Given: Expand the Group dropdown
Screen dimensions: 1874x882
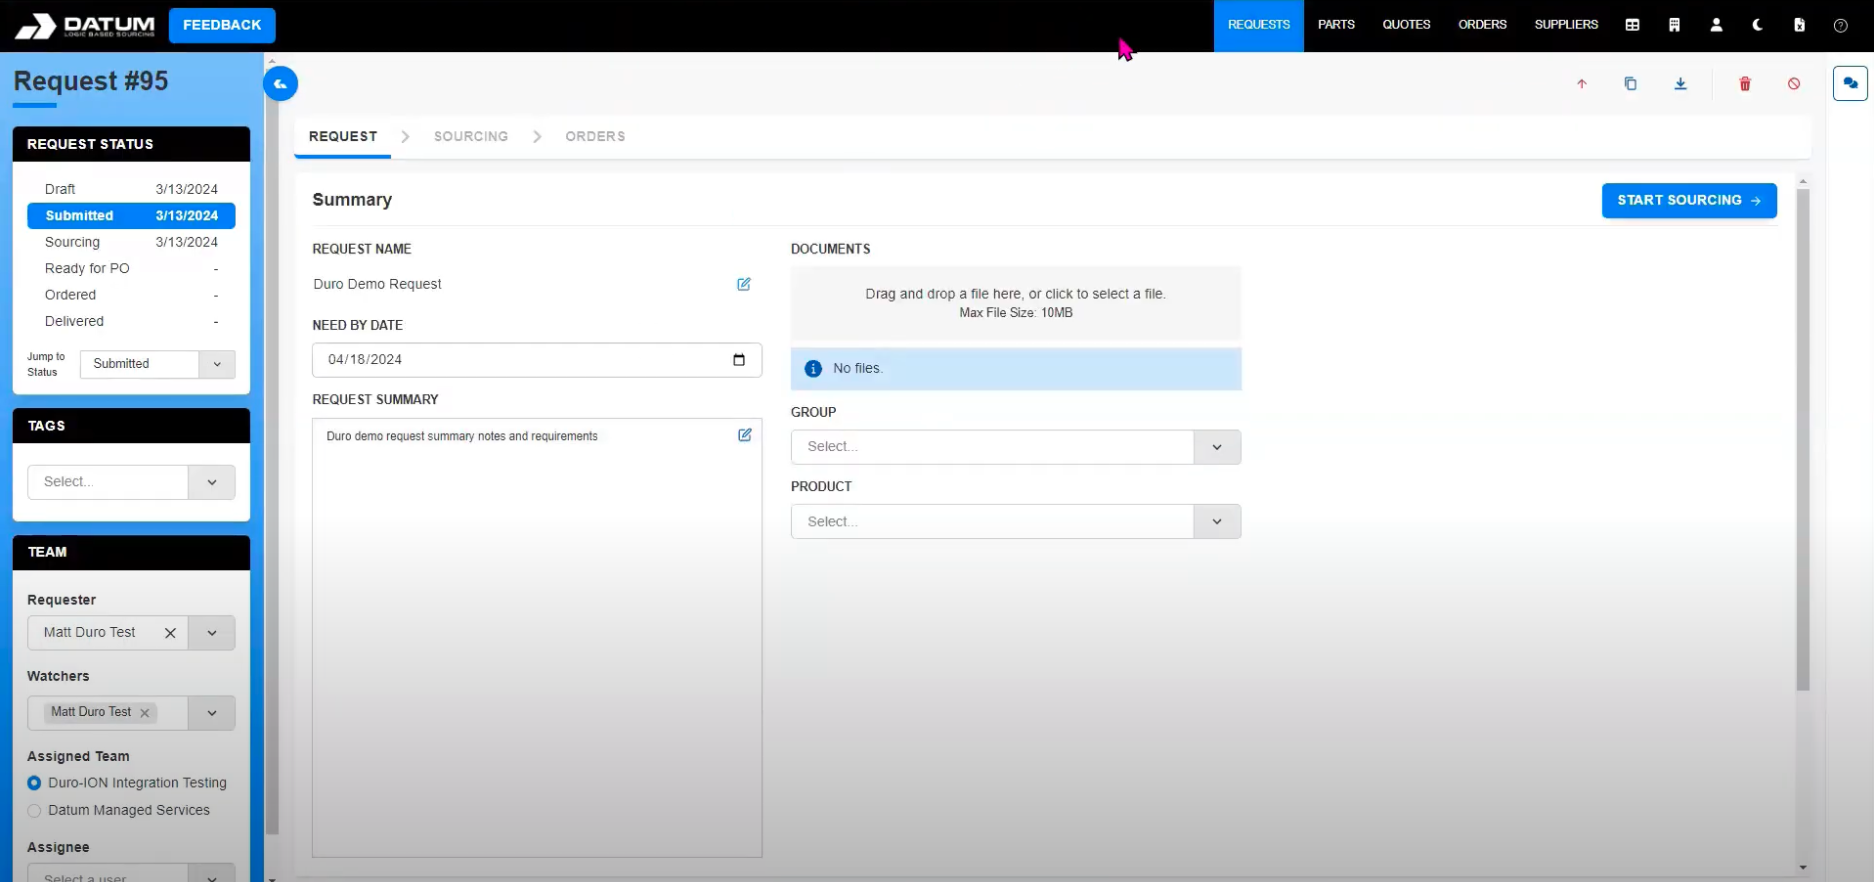Looking at the screenshot, I should click(x=1216, y=447).
